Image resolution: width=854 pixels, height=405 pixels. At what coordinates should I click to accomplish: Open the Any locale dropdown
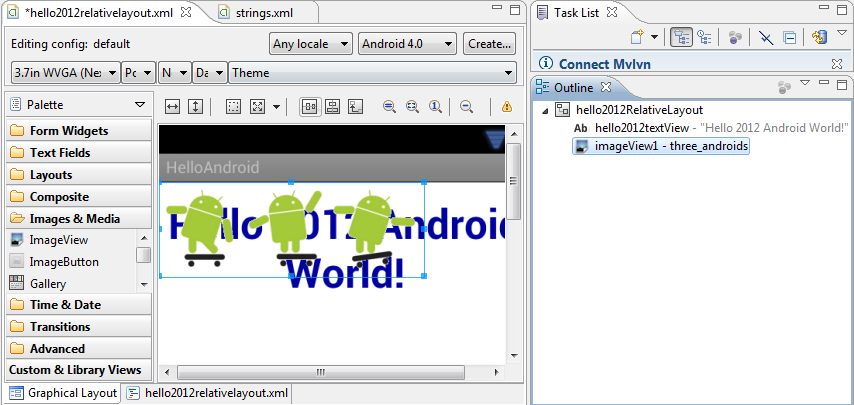310,44
